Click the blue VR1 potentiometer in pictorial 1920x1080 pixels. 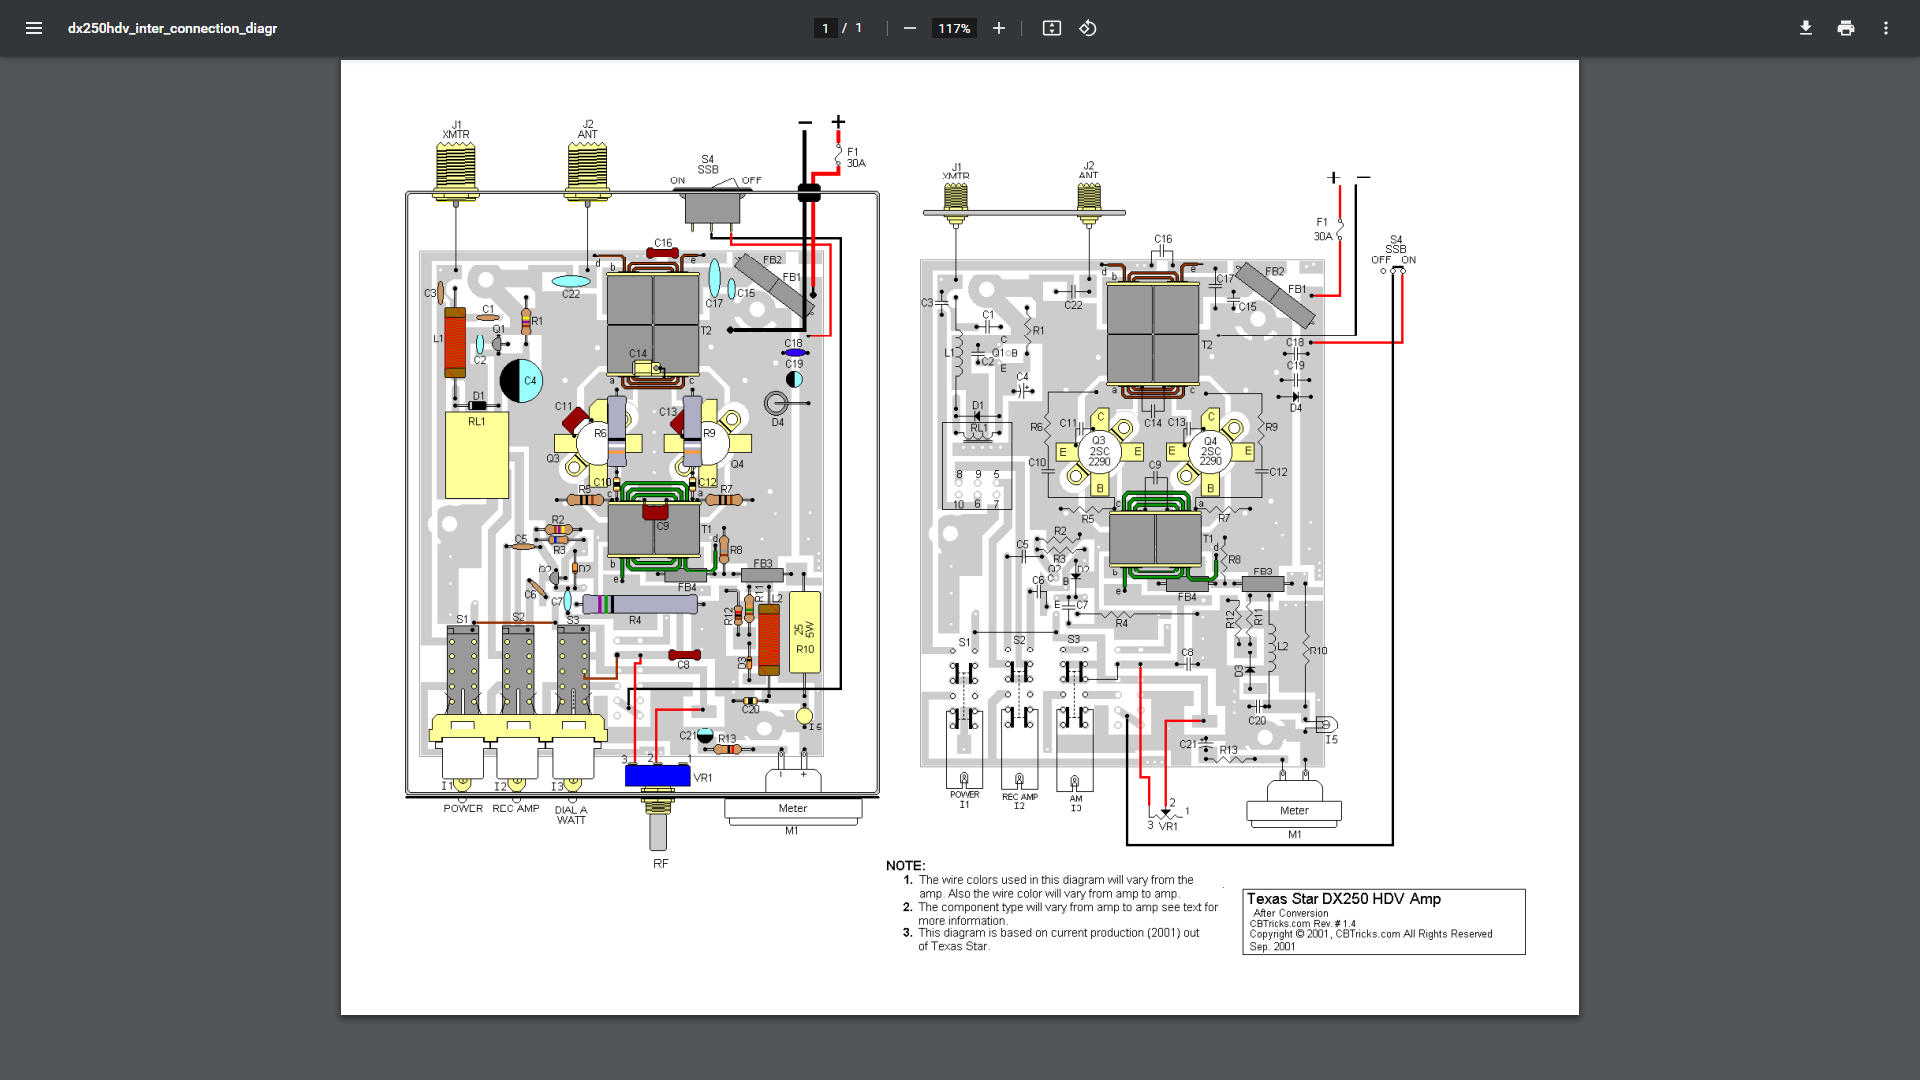pos(657,775)
